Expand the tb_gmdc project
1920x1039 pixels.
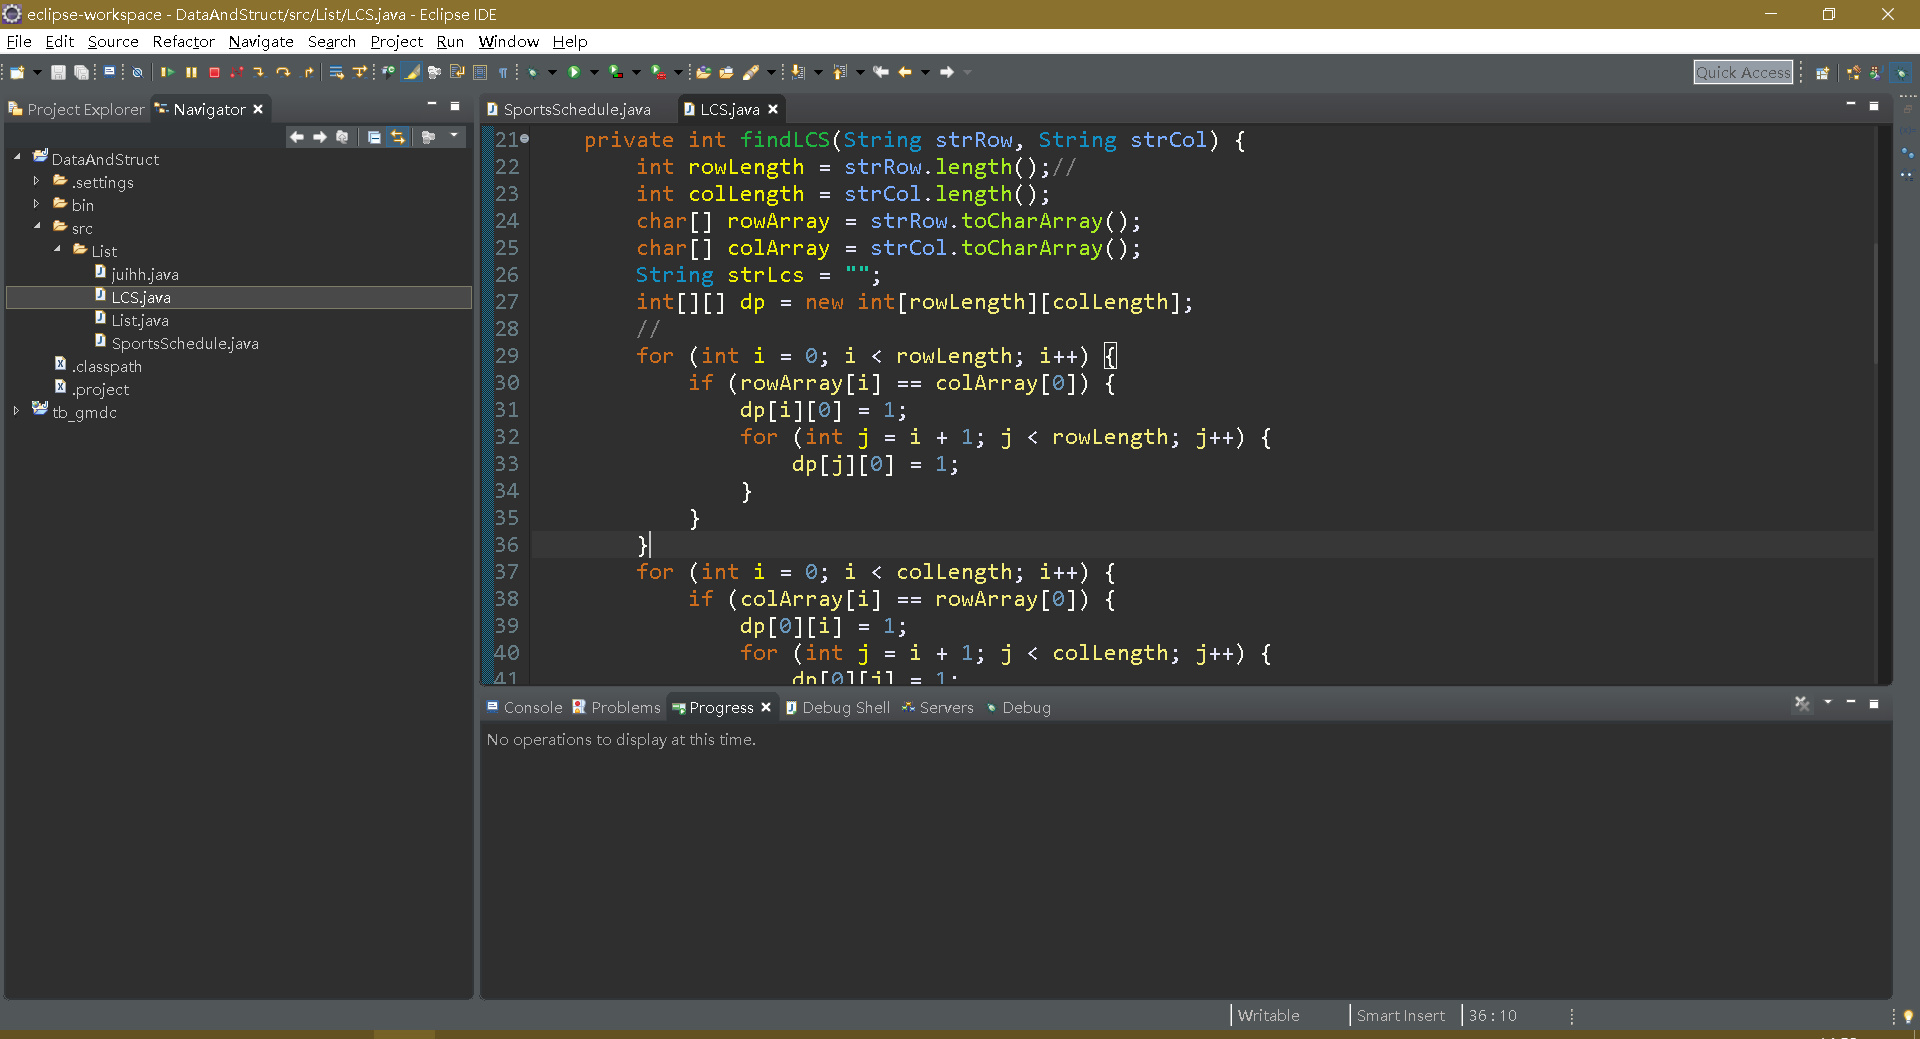[x=17, y=411]
